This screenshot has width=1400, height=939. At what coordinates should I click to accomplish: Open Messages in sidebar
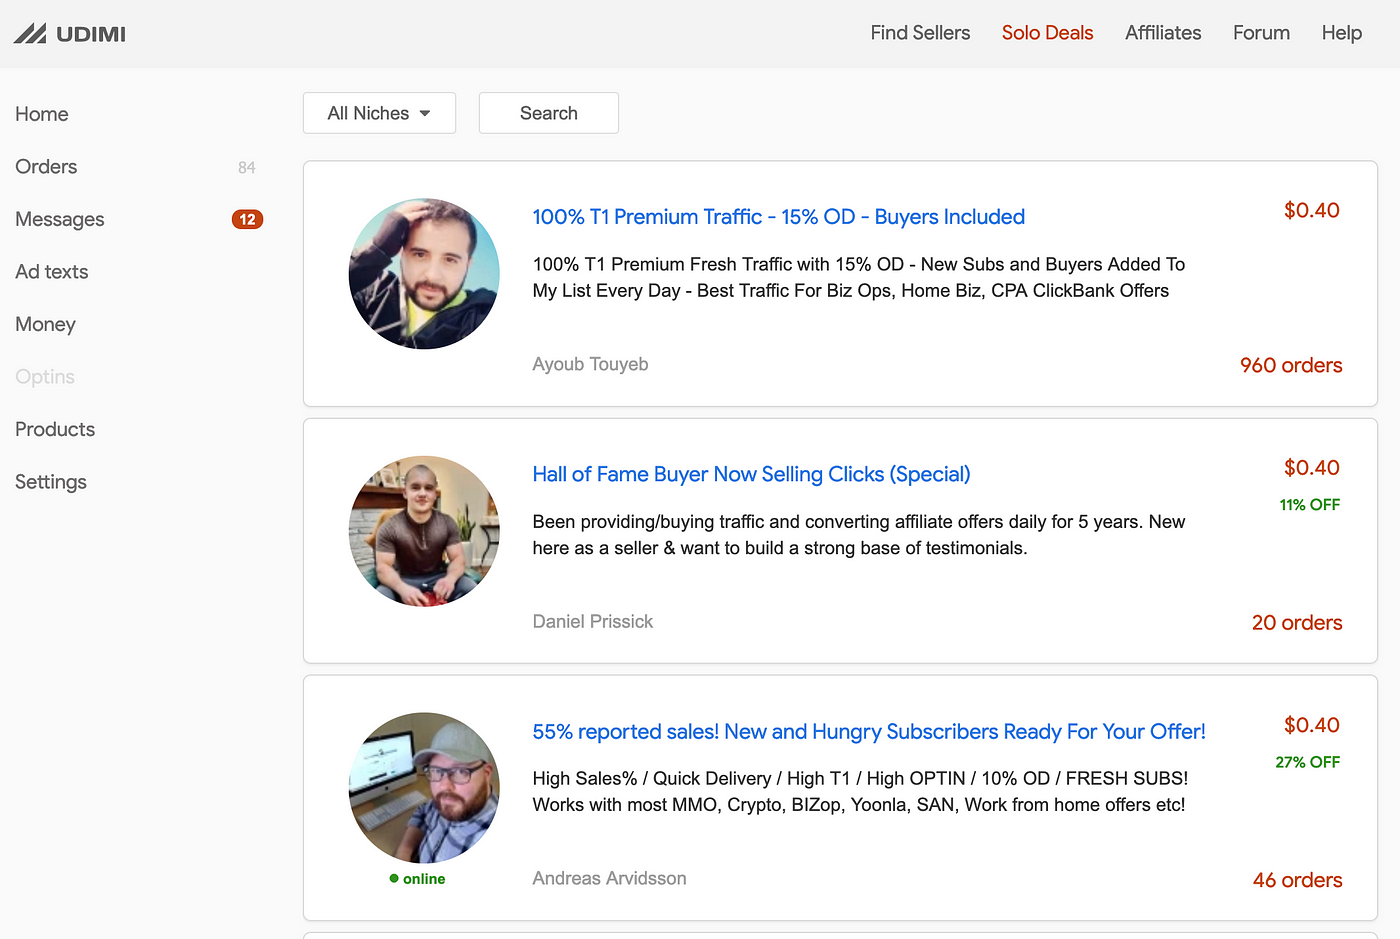click(x=60, y=219)
